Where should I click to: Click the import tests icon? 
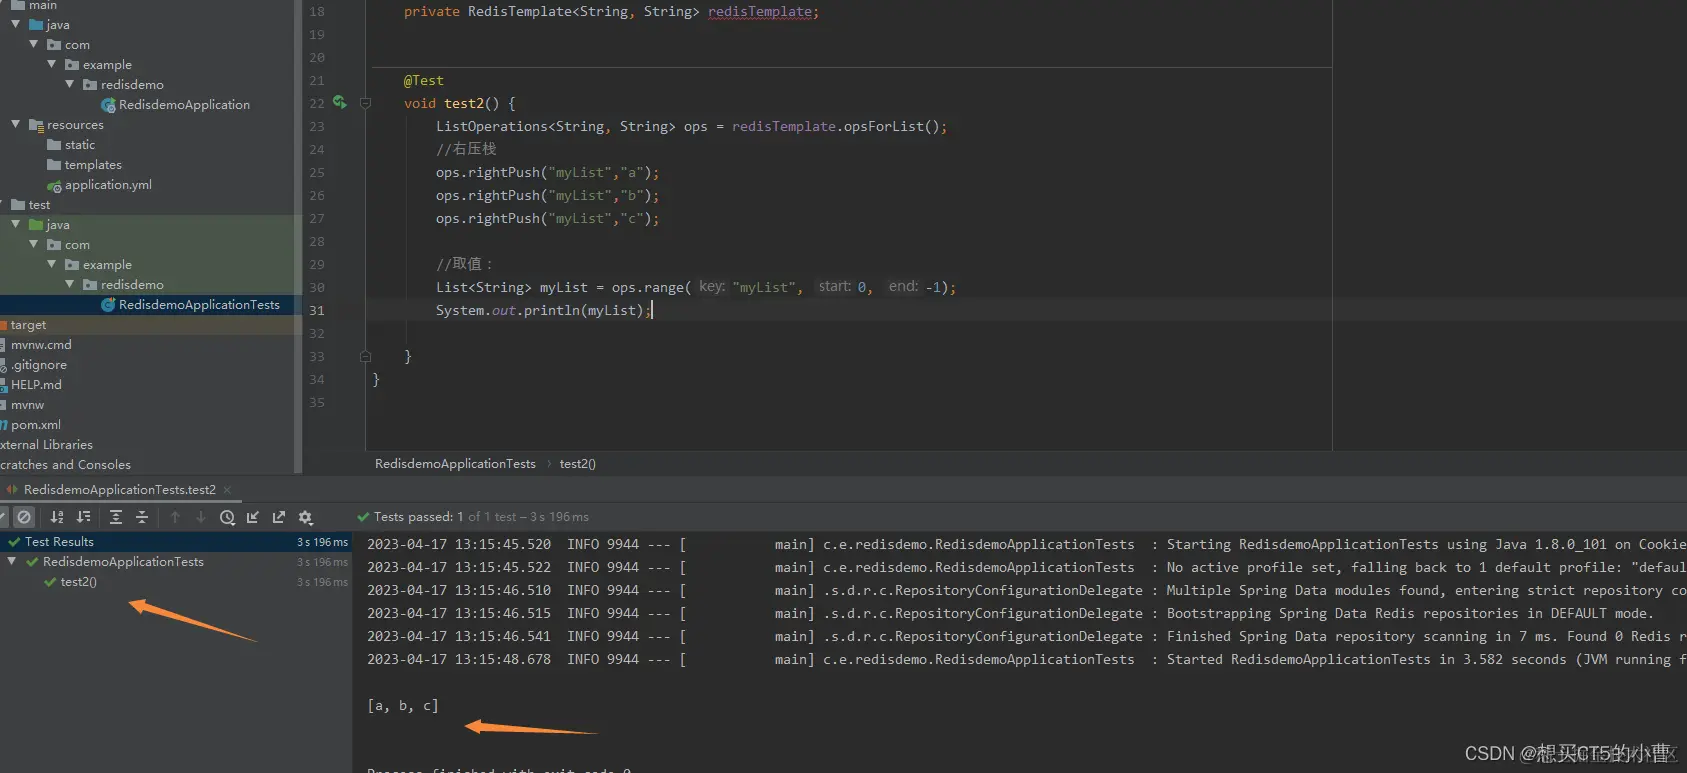pos(253,517)
